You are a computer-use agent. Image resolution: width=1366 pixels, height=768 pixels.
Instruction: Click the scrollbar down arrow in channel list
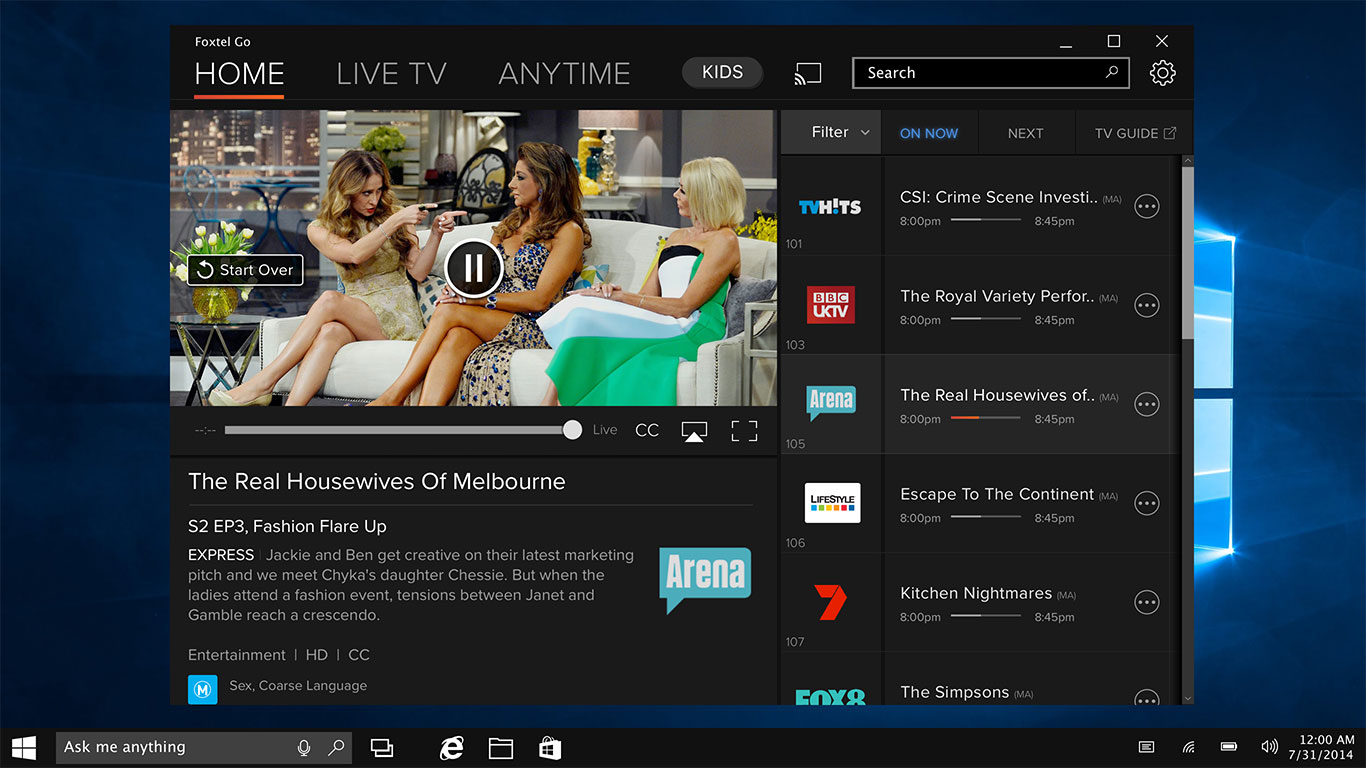click(1187, 698)
